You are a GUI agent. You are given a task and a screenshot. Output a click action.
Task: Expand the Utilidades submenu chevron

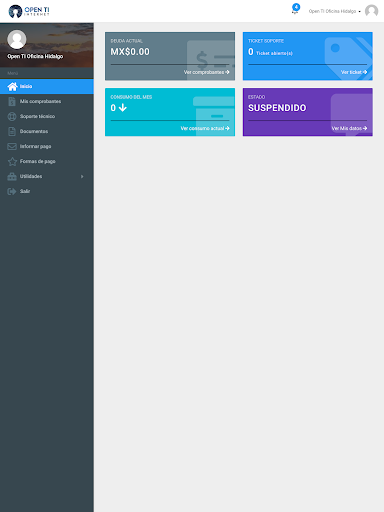point(82,176)
